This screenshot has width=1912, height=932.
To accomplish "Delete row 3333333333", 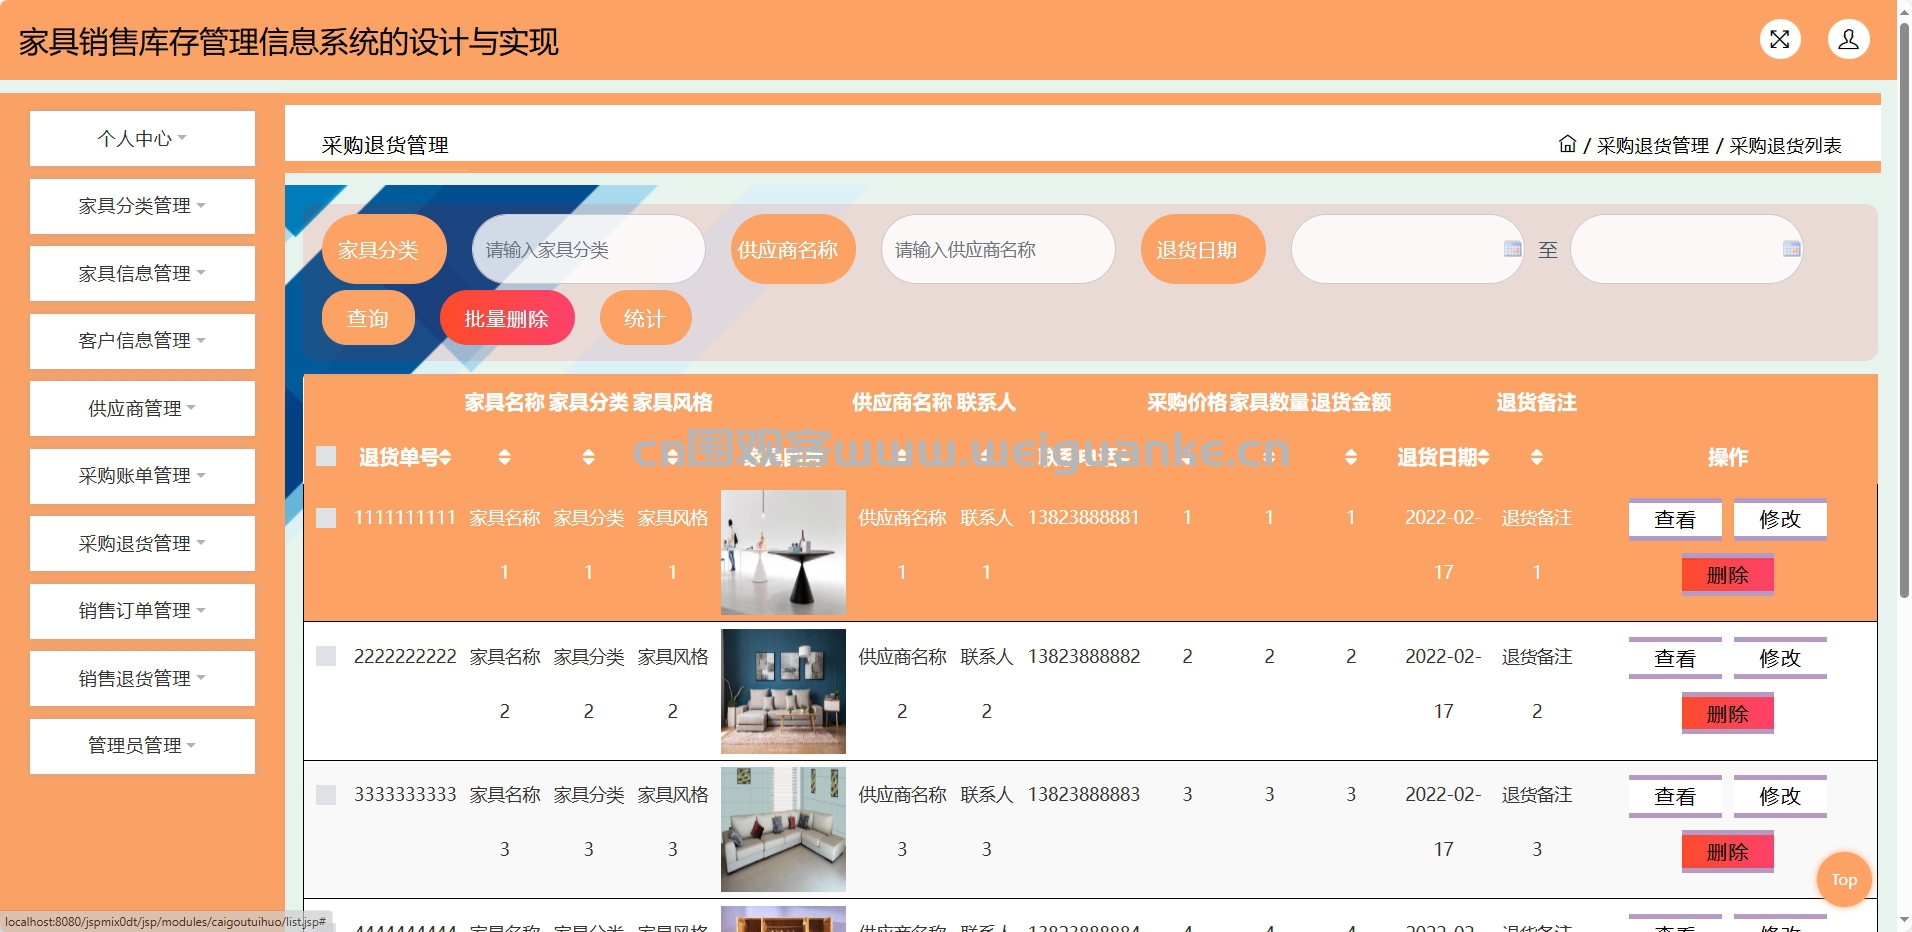I will click(x=1727, y=852).
